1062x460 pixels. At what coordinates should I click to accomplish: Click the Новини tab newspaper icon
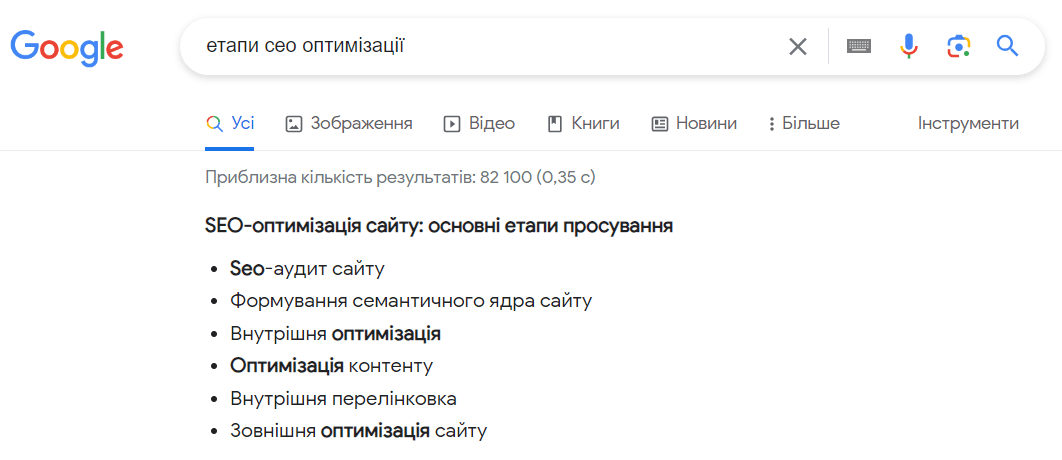(660, 124)
